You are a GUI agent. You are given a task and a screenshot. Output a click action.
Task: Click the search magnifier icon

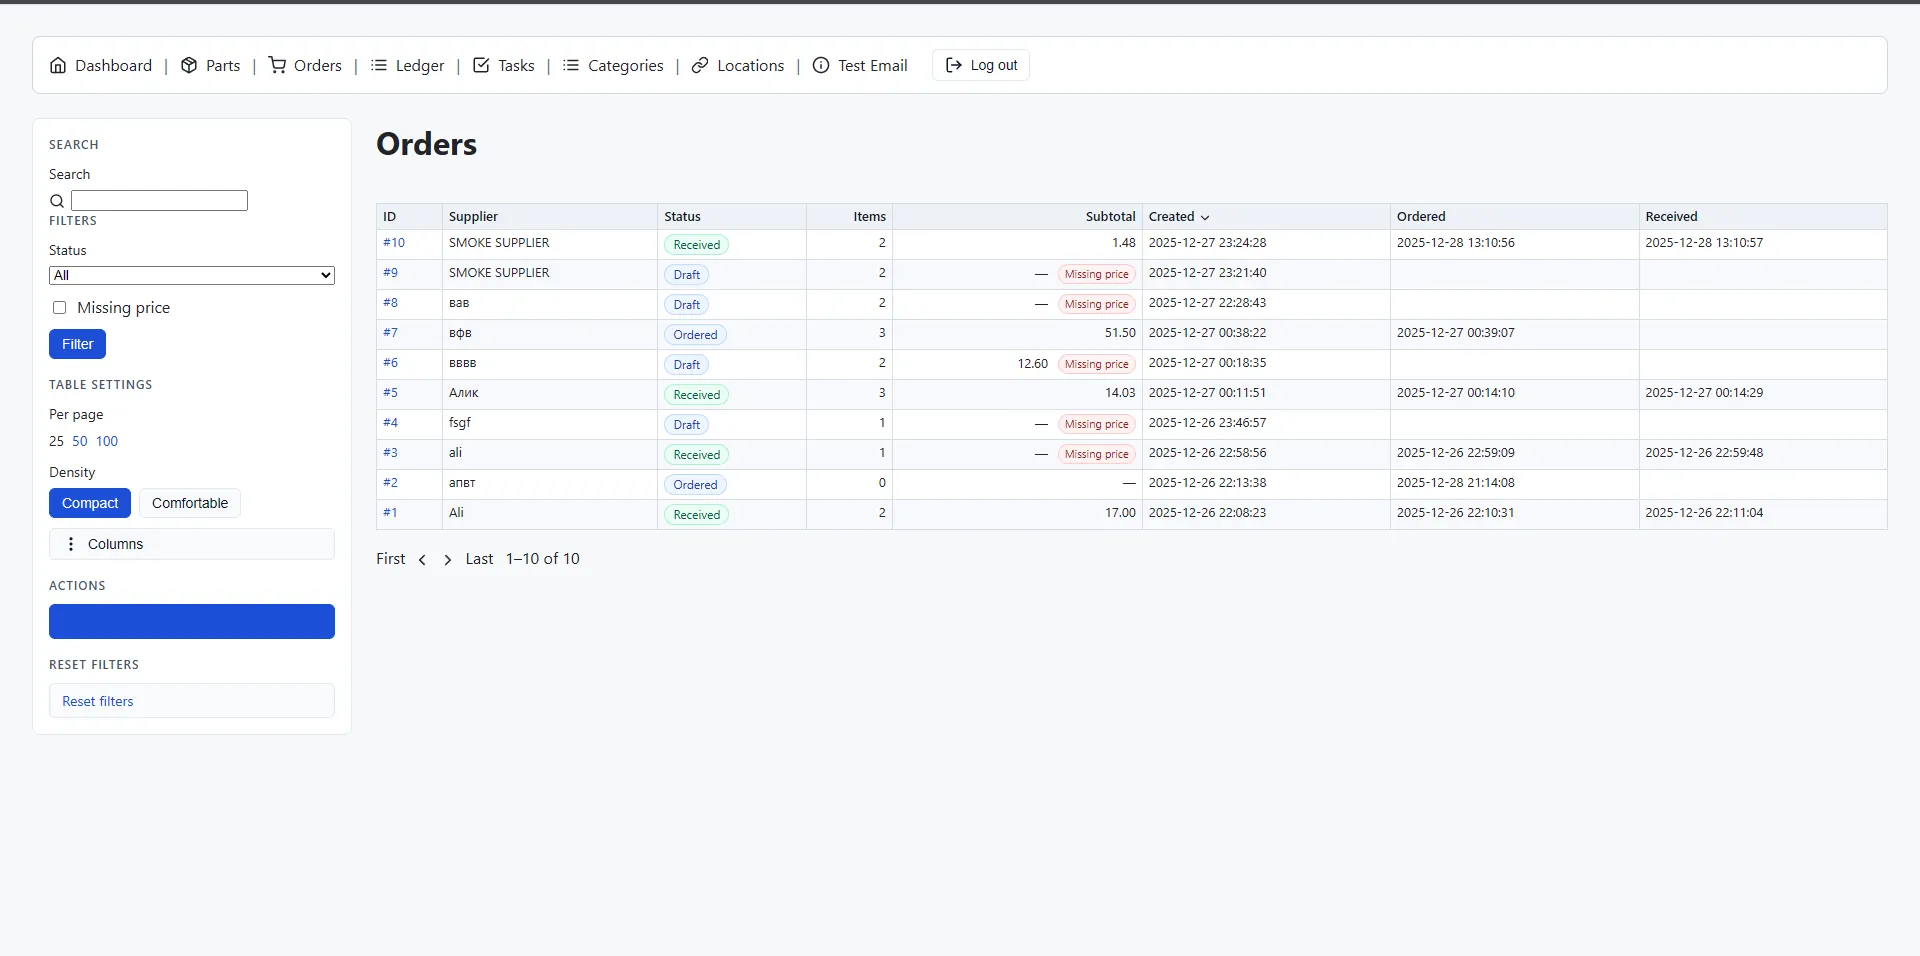(x=57, y=201)
